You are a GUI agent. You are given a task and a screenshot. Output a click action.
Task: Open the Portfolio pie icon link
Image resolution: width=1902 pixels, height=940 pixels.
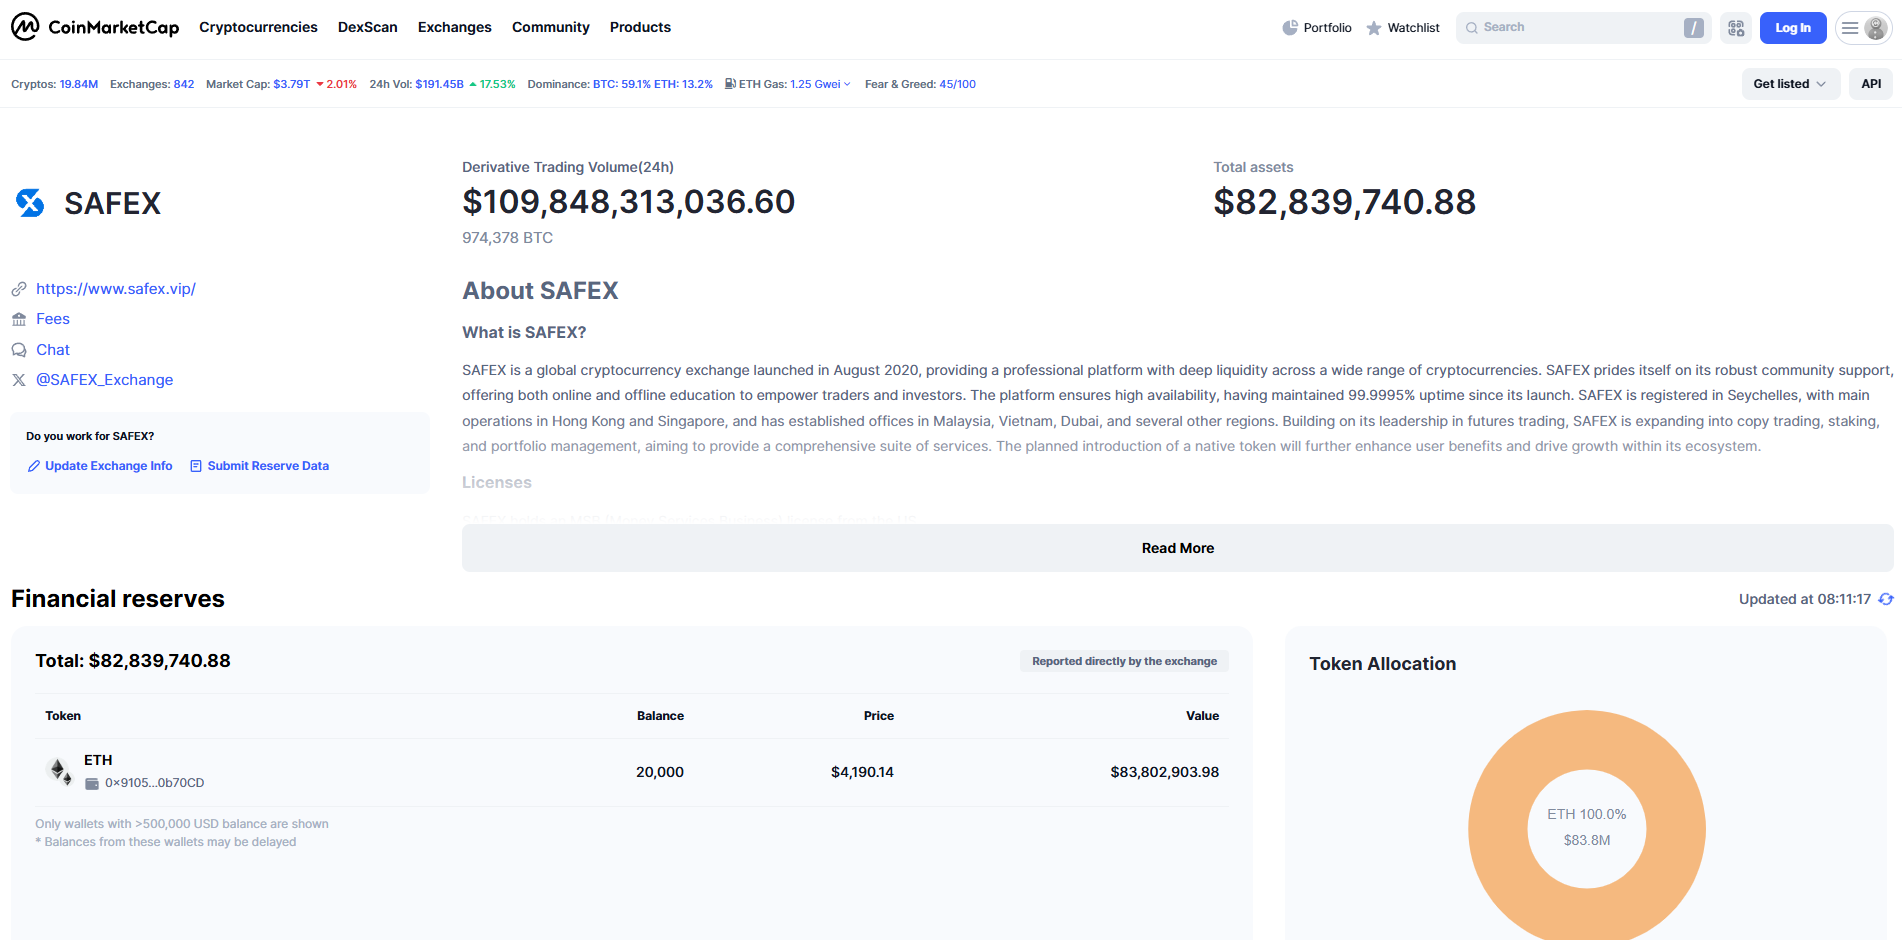(1290, 28)
